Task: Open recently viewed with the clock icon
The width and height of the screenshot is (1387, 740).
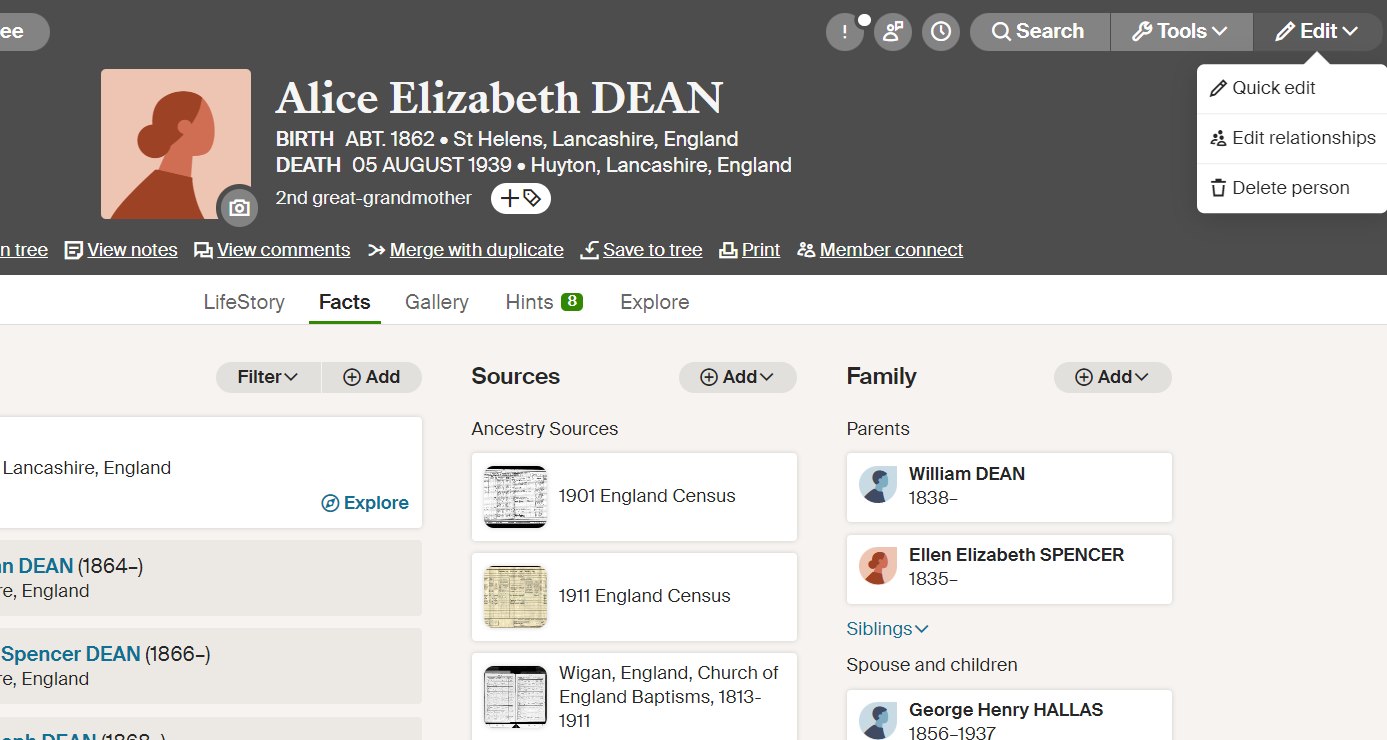Action: click(x=940, y=31)
